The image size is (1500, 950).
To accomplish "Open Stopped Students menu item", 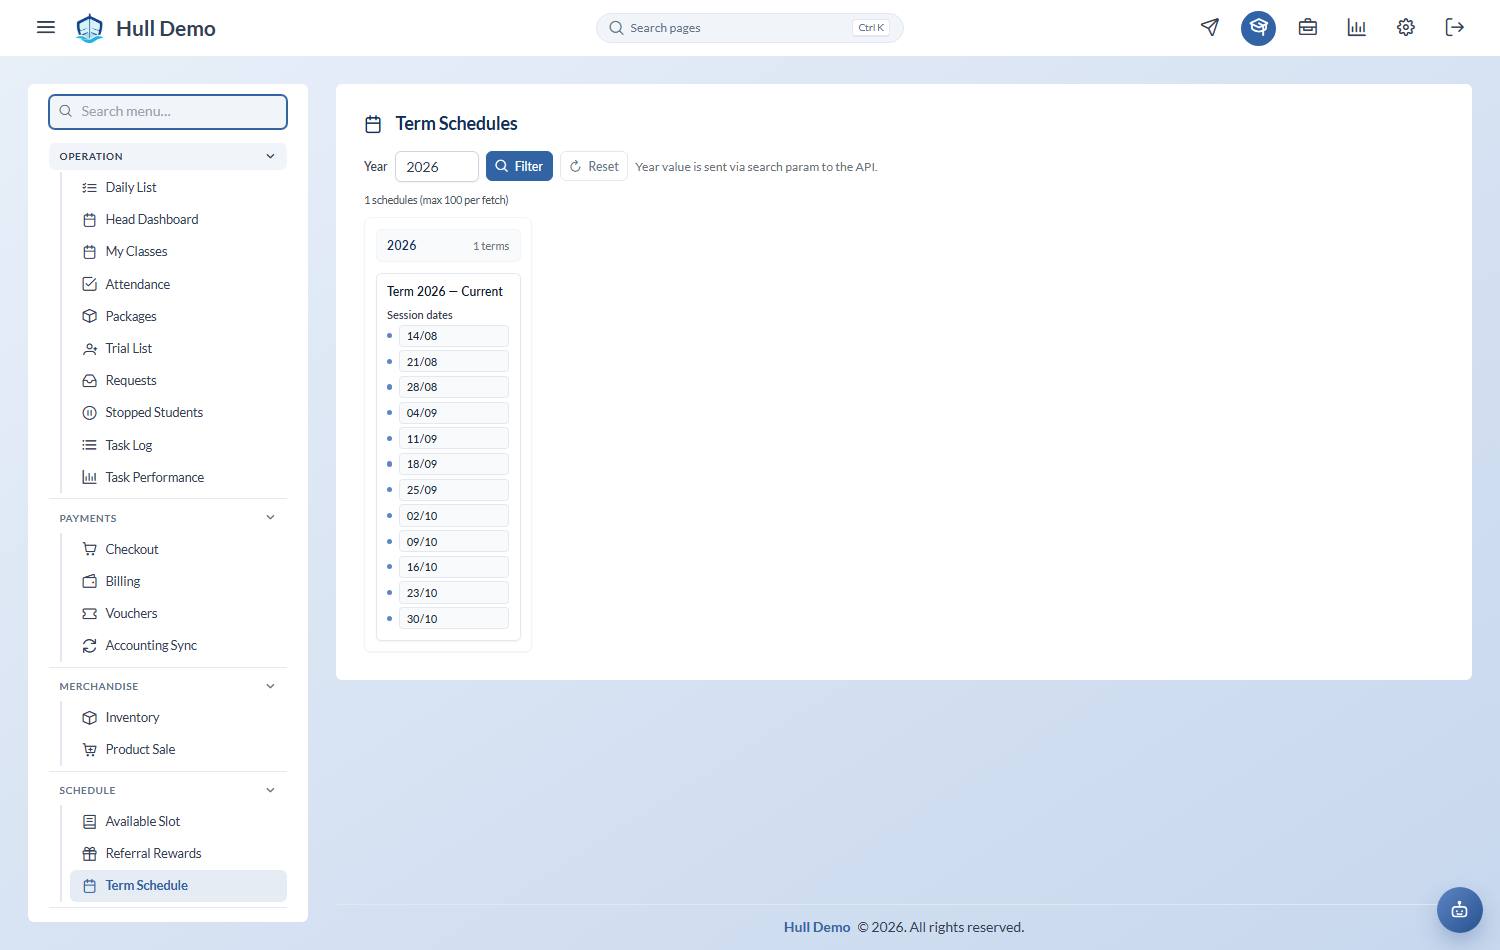I will [x=178, y=412].
